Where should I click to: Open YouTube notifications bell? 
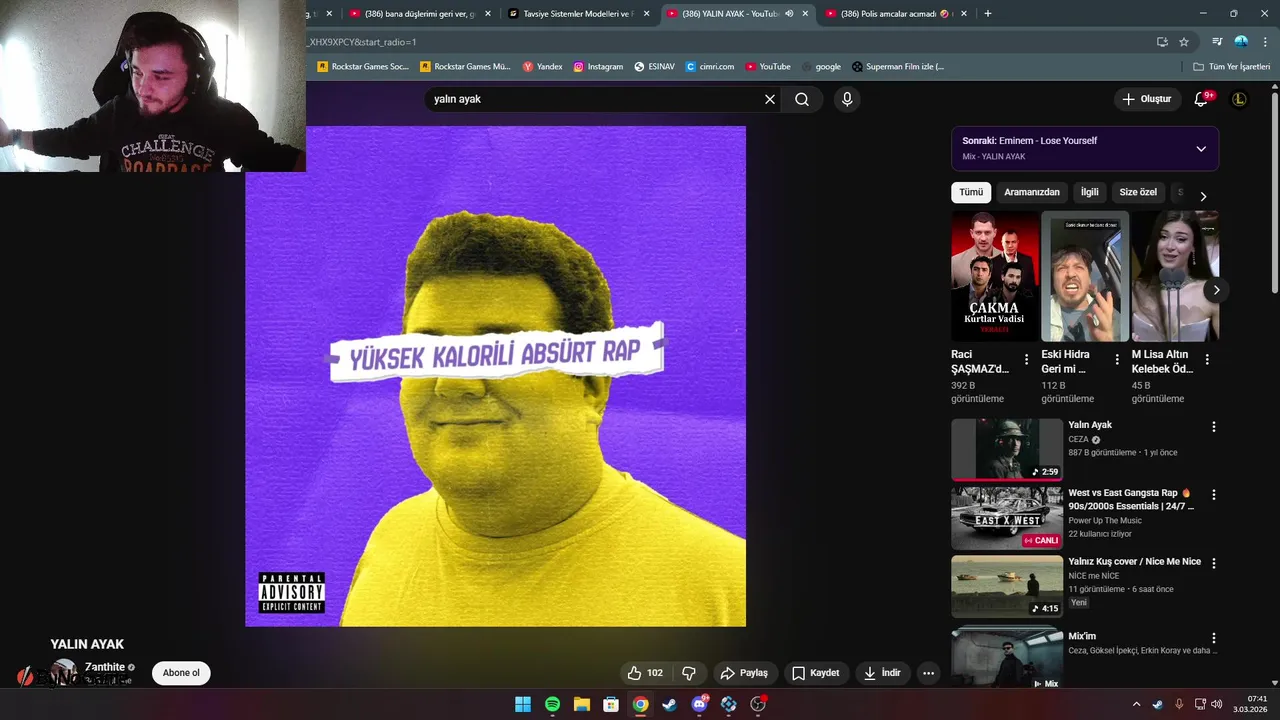[x=1202, y=99]
